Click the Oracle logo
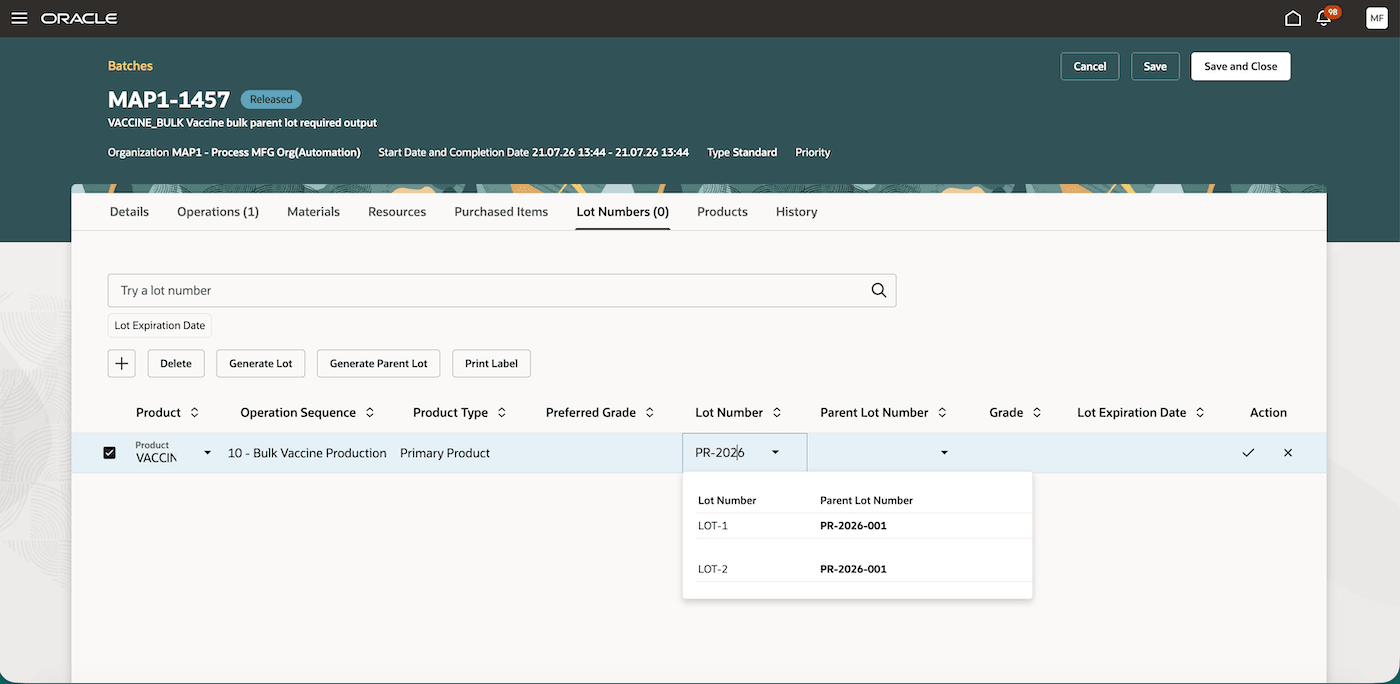The image size is (1400, 684). click(x=79, y=18)
